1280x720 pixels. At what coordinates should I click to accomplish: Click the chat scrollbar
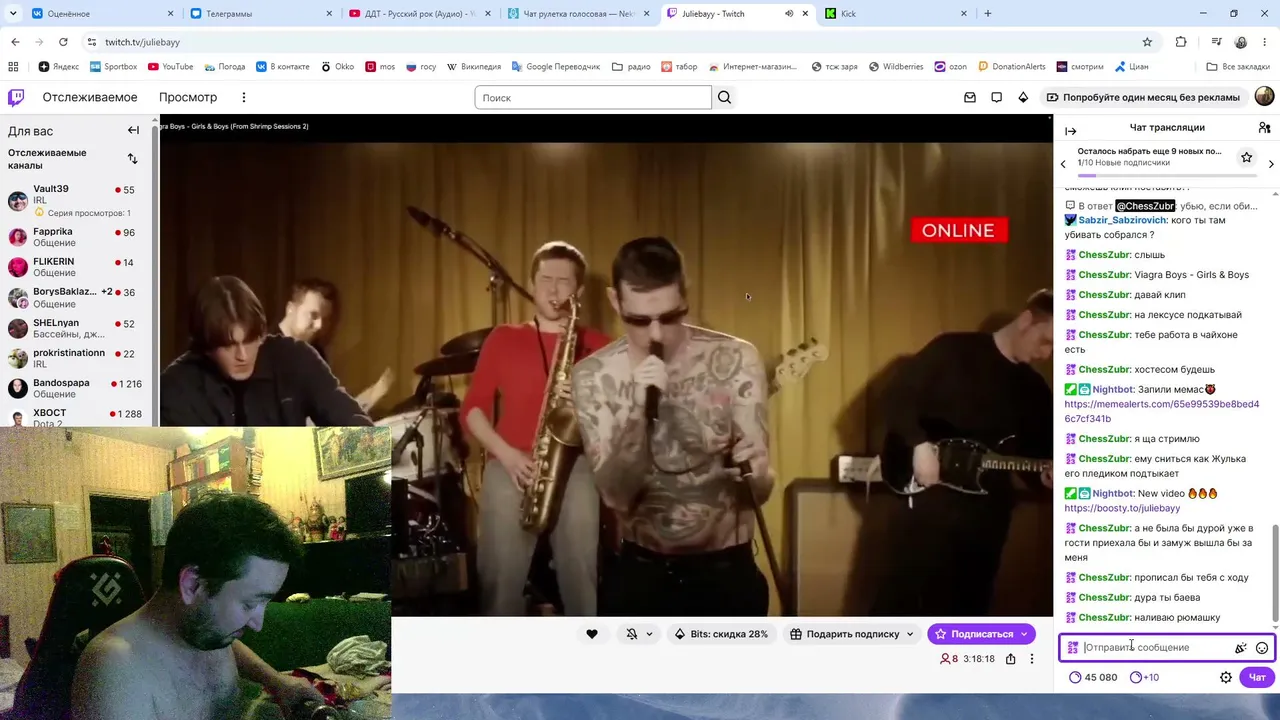pos(1275,571)
